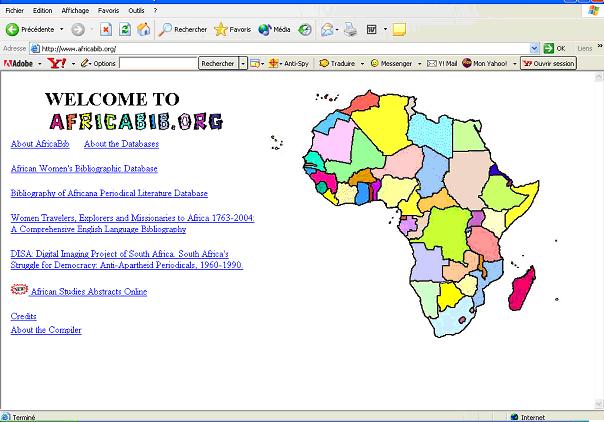Image resolution: width=604 pixels, height=422 pixels.
Task: Go to the home page icon
Action: coord(143,29)
